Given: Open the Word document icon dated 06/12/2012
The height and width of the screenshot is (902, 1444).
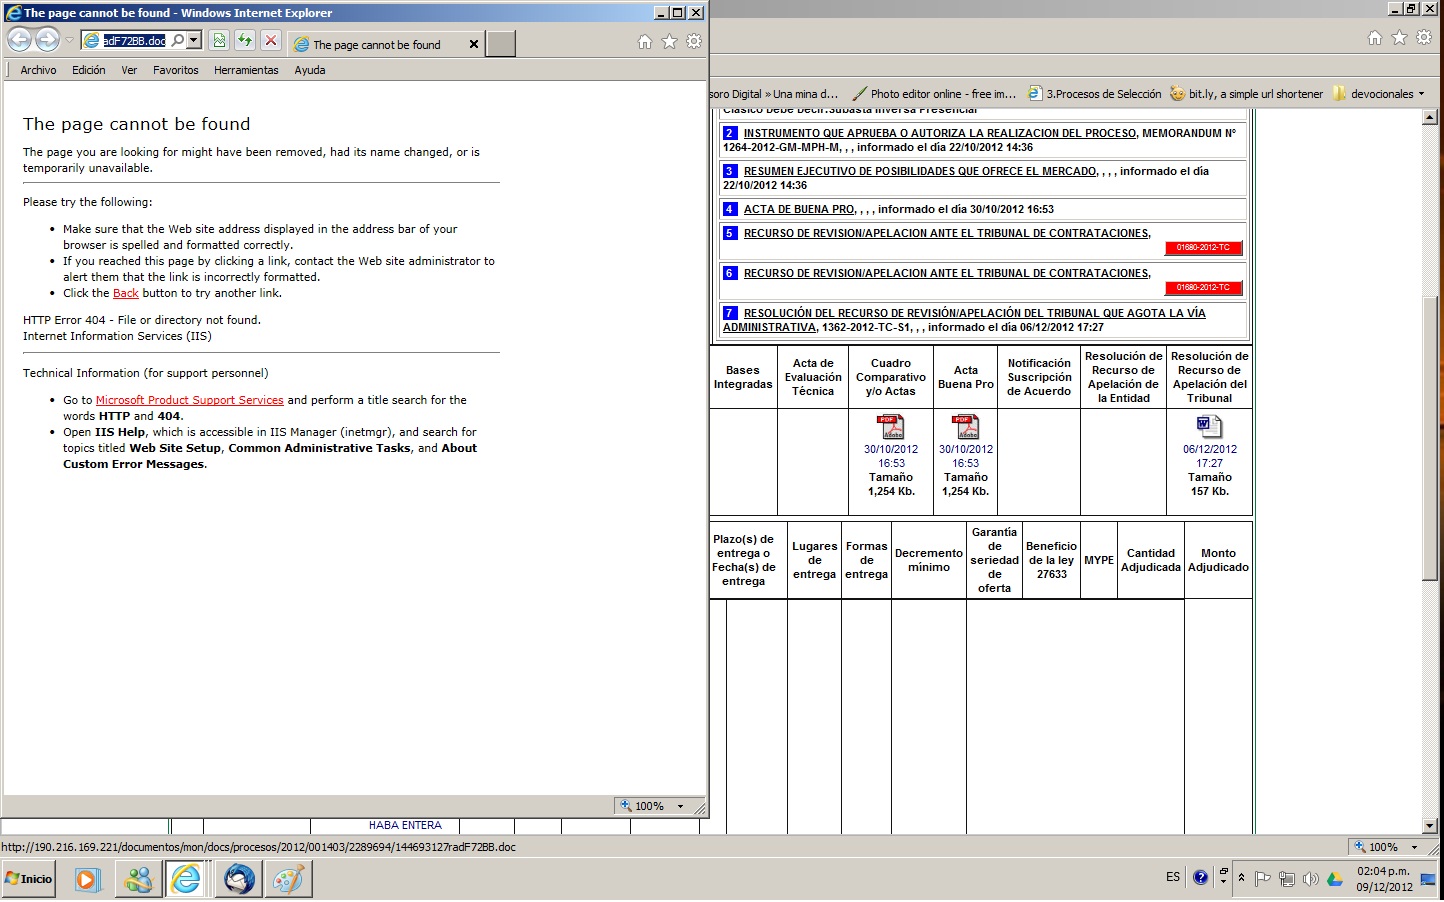Looking at the screenshot, I should coord(1209,426).
